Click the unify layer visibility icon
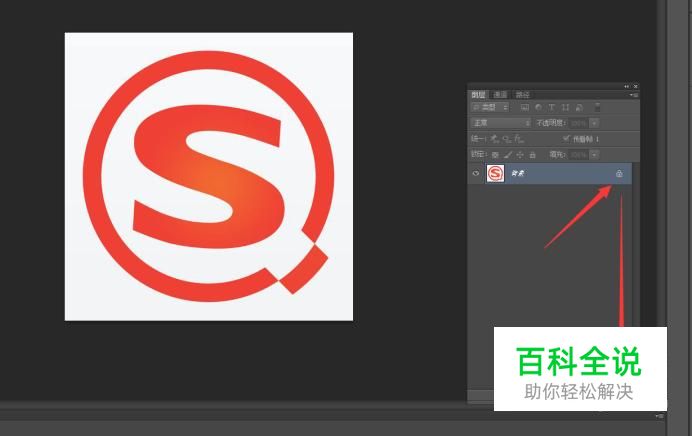This screenshot has width=692, height=436. pyautogui.click(x=507, y=139)
